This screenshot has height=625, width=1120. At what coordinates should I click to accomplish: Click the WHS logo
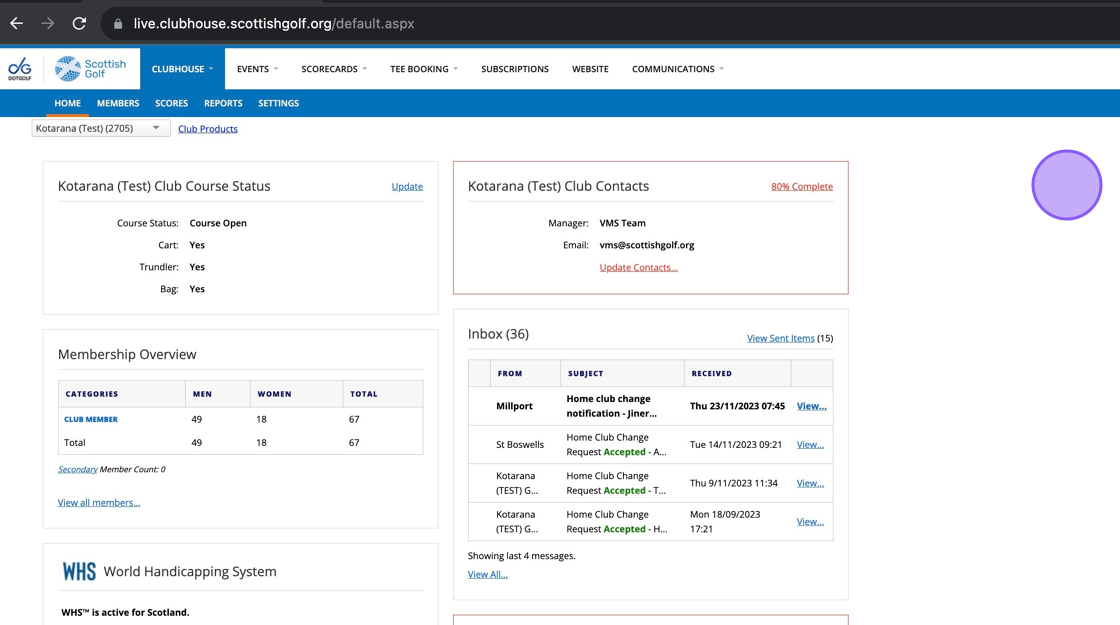(79, 572)
